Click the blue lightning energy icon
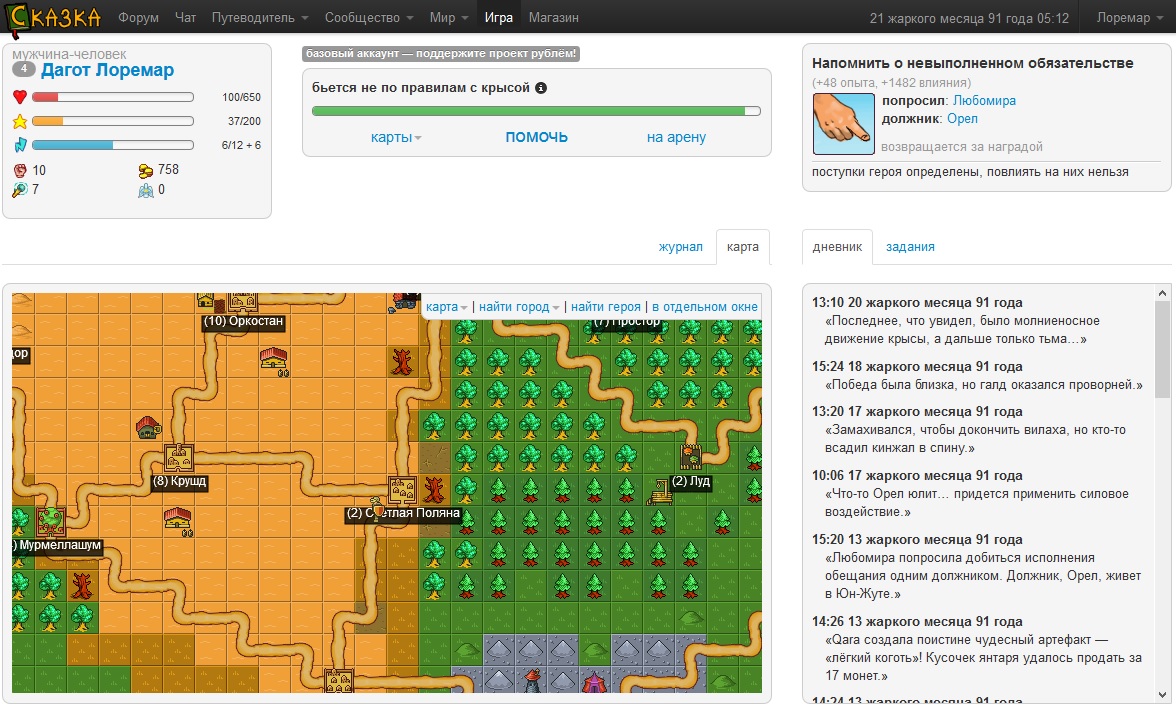This screenshot has height=708, width=1176. tap(20, 145)
